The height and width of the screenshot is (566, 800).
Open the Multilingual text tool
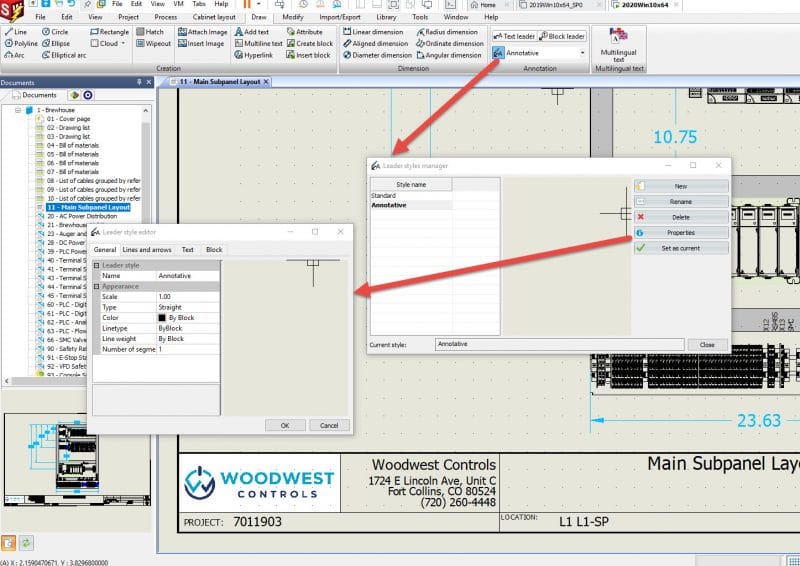(618, 45)
